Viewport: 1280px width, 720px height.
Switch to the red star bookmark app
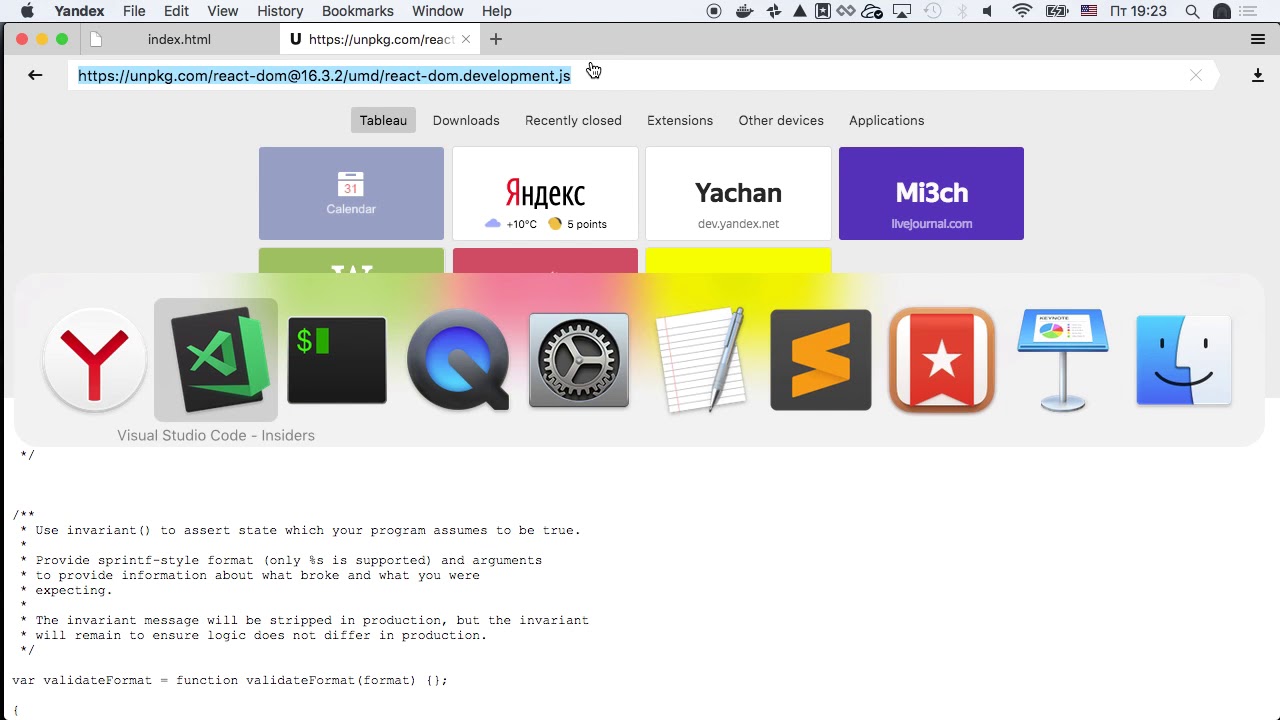(x=942, y=360)
